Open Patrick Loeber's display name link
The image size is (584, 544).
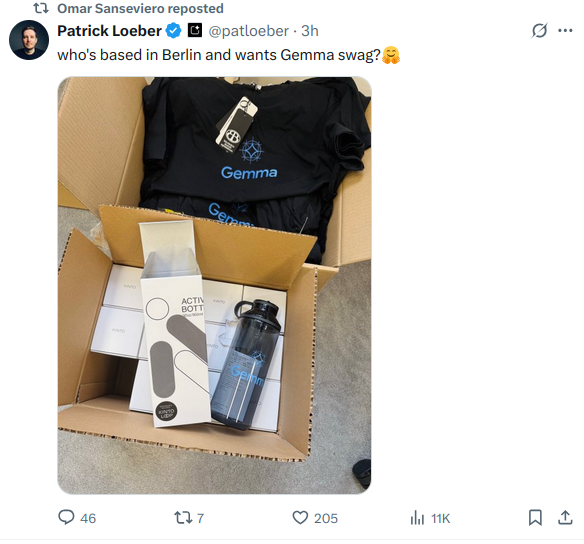[109, 31]
